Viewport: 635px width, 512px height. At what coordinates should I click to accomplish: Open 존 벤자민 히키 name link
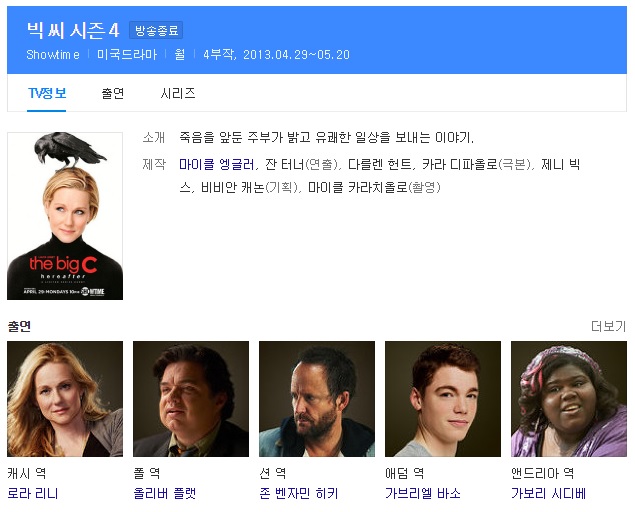coord(299,493)
